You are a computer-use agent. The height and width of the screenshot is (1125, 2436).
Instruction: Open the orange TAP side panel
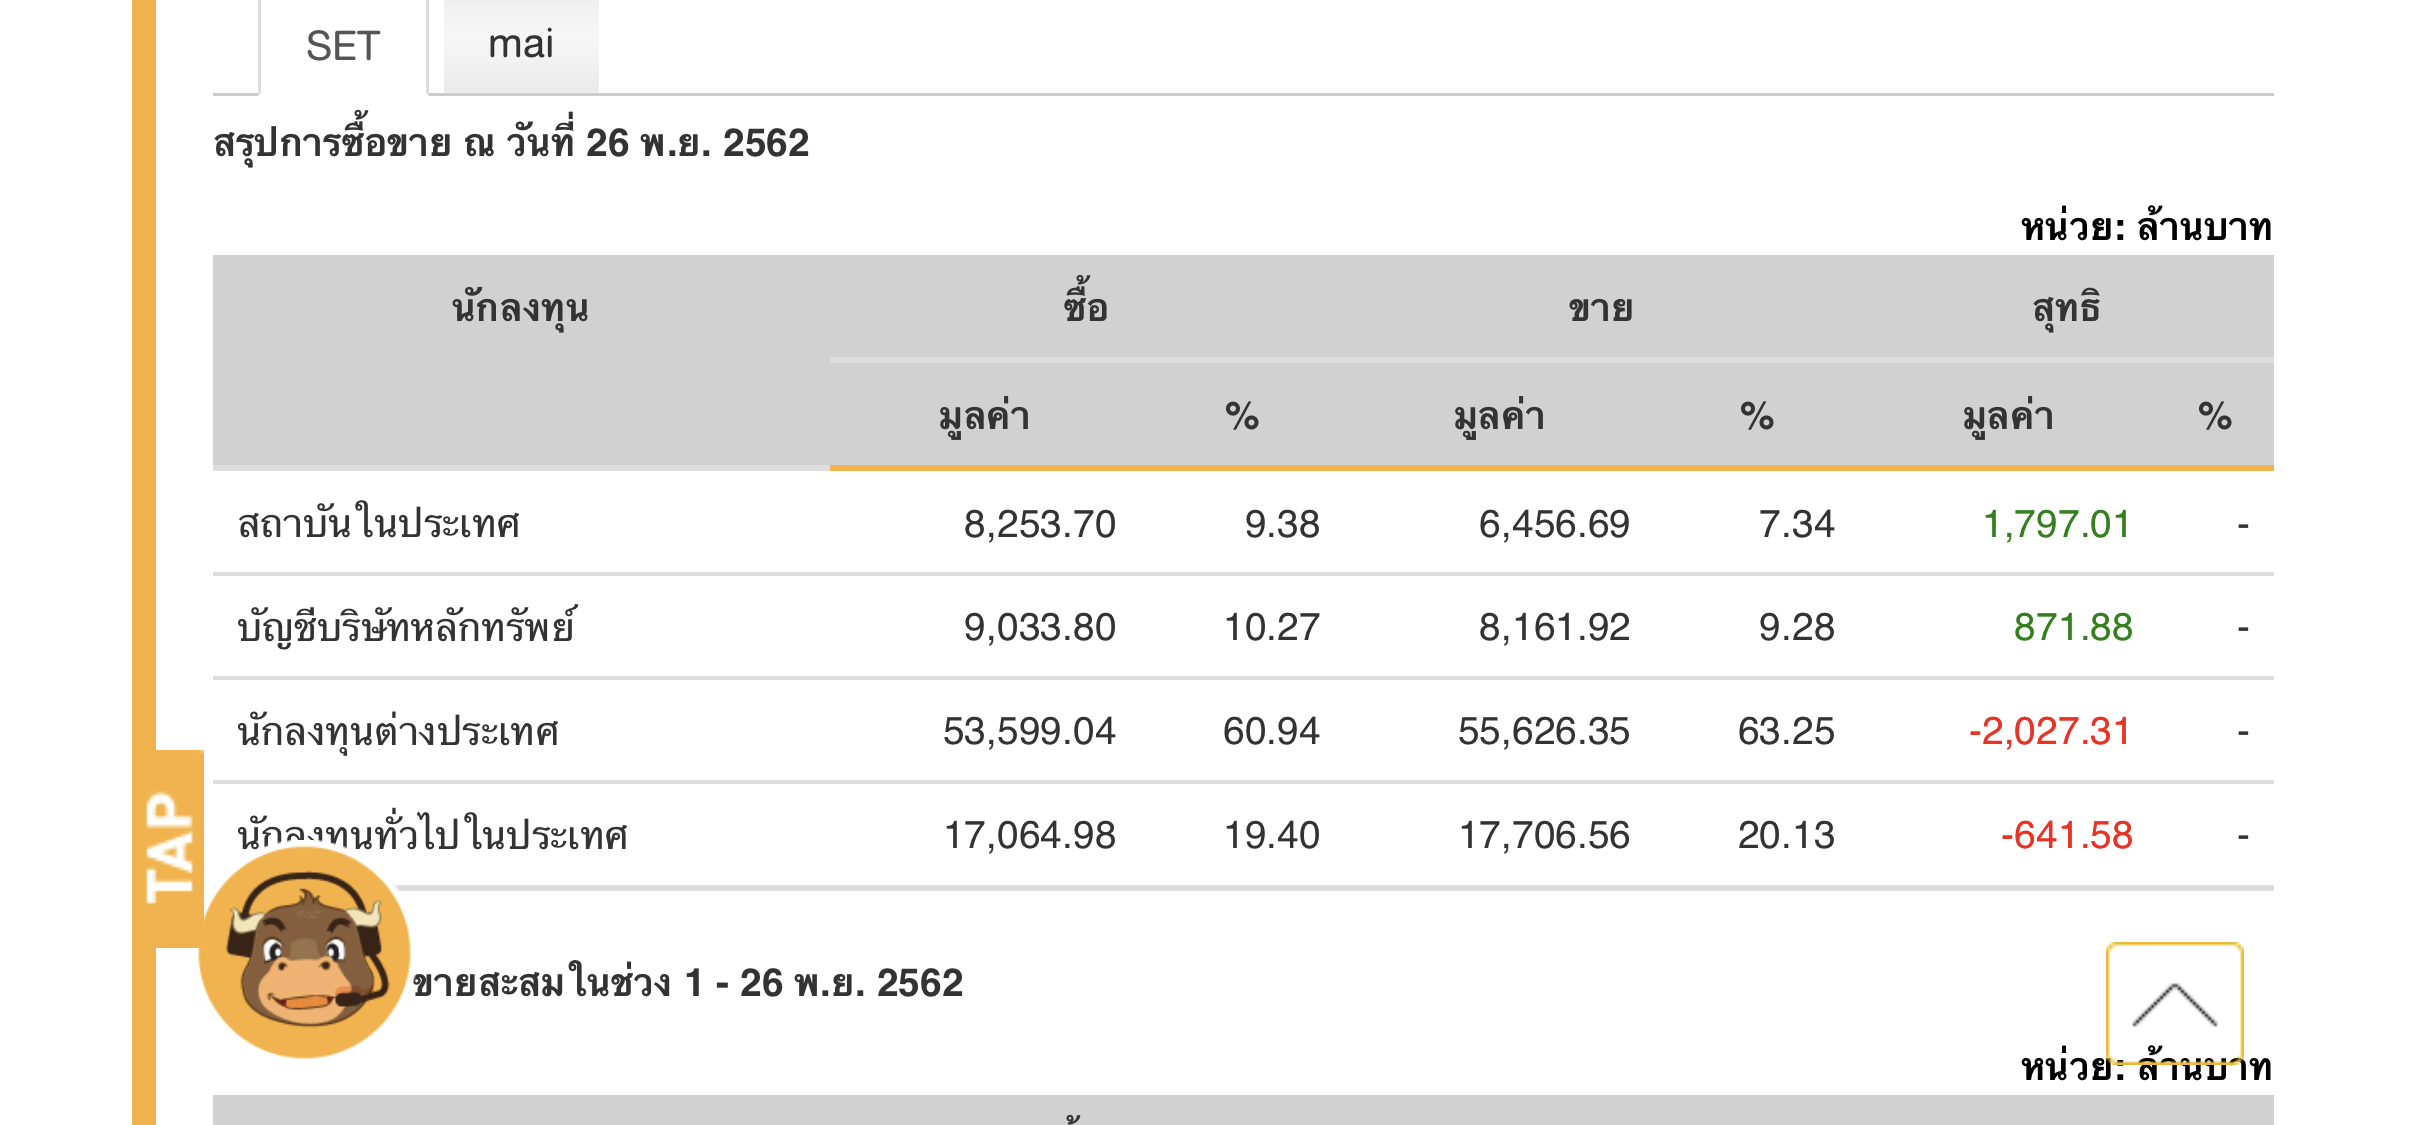(x=170, y=847)
